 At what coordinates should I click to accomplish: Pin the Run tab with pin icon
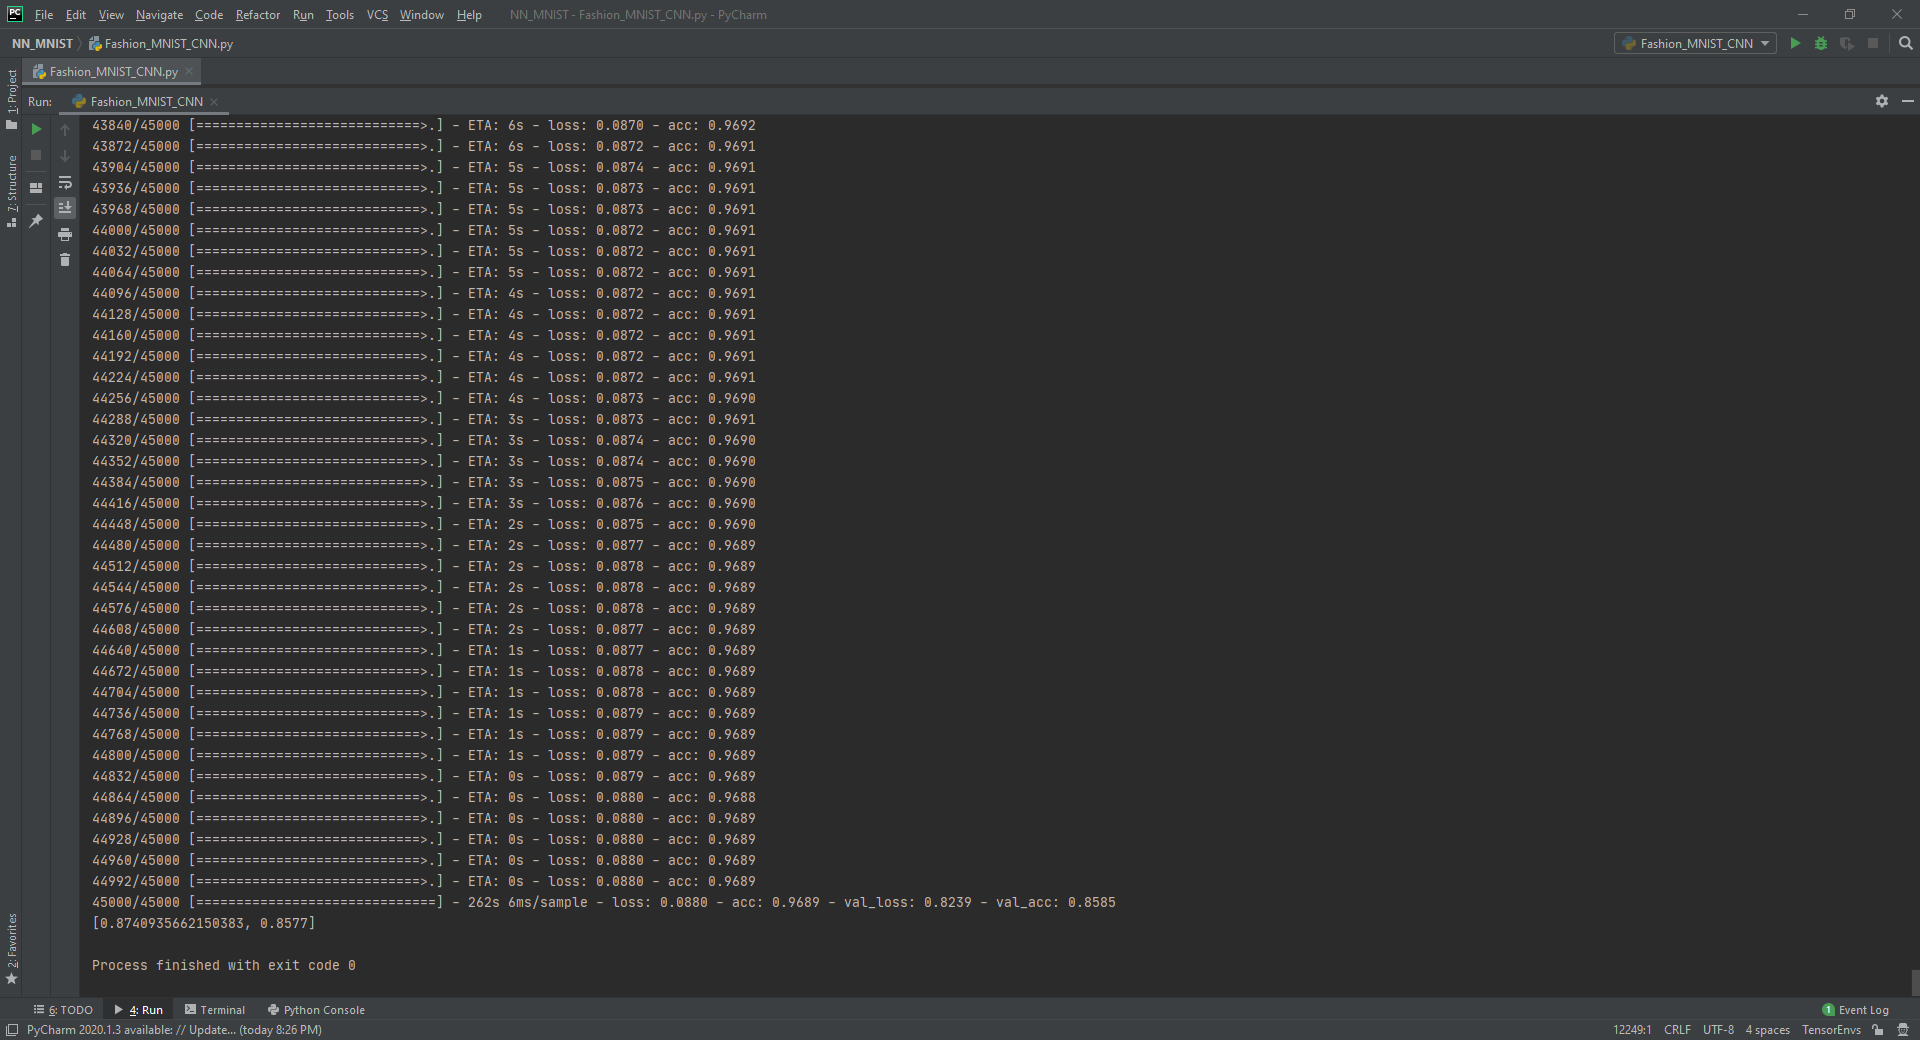point(36,221)
